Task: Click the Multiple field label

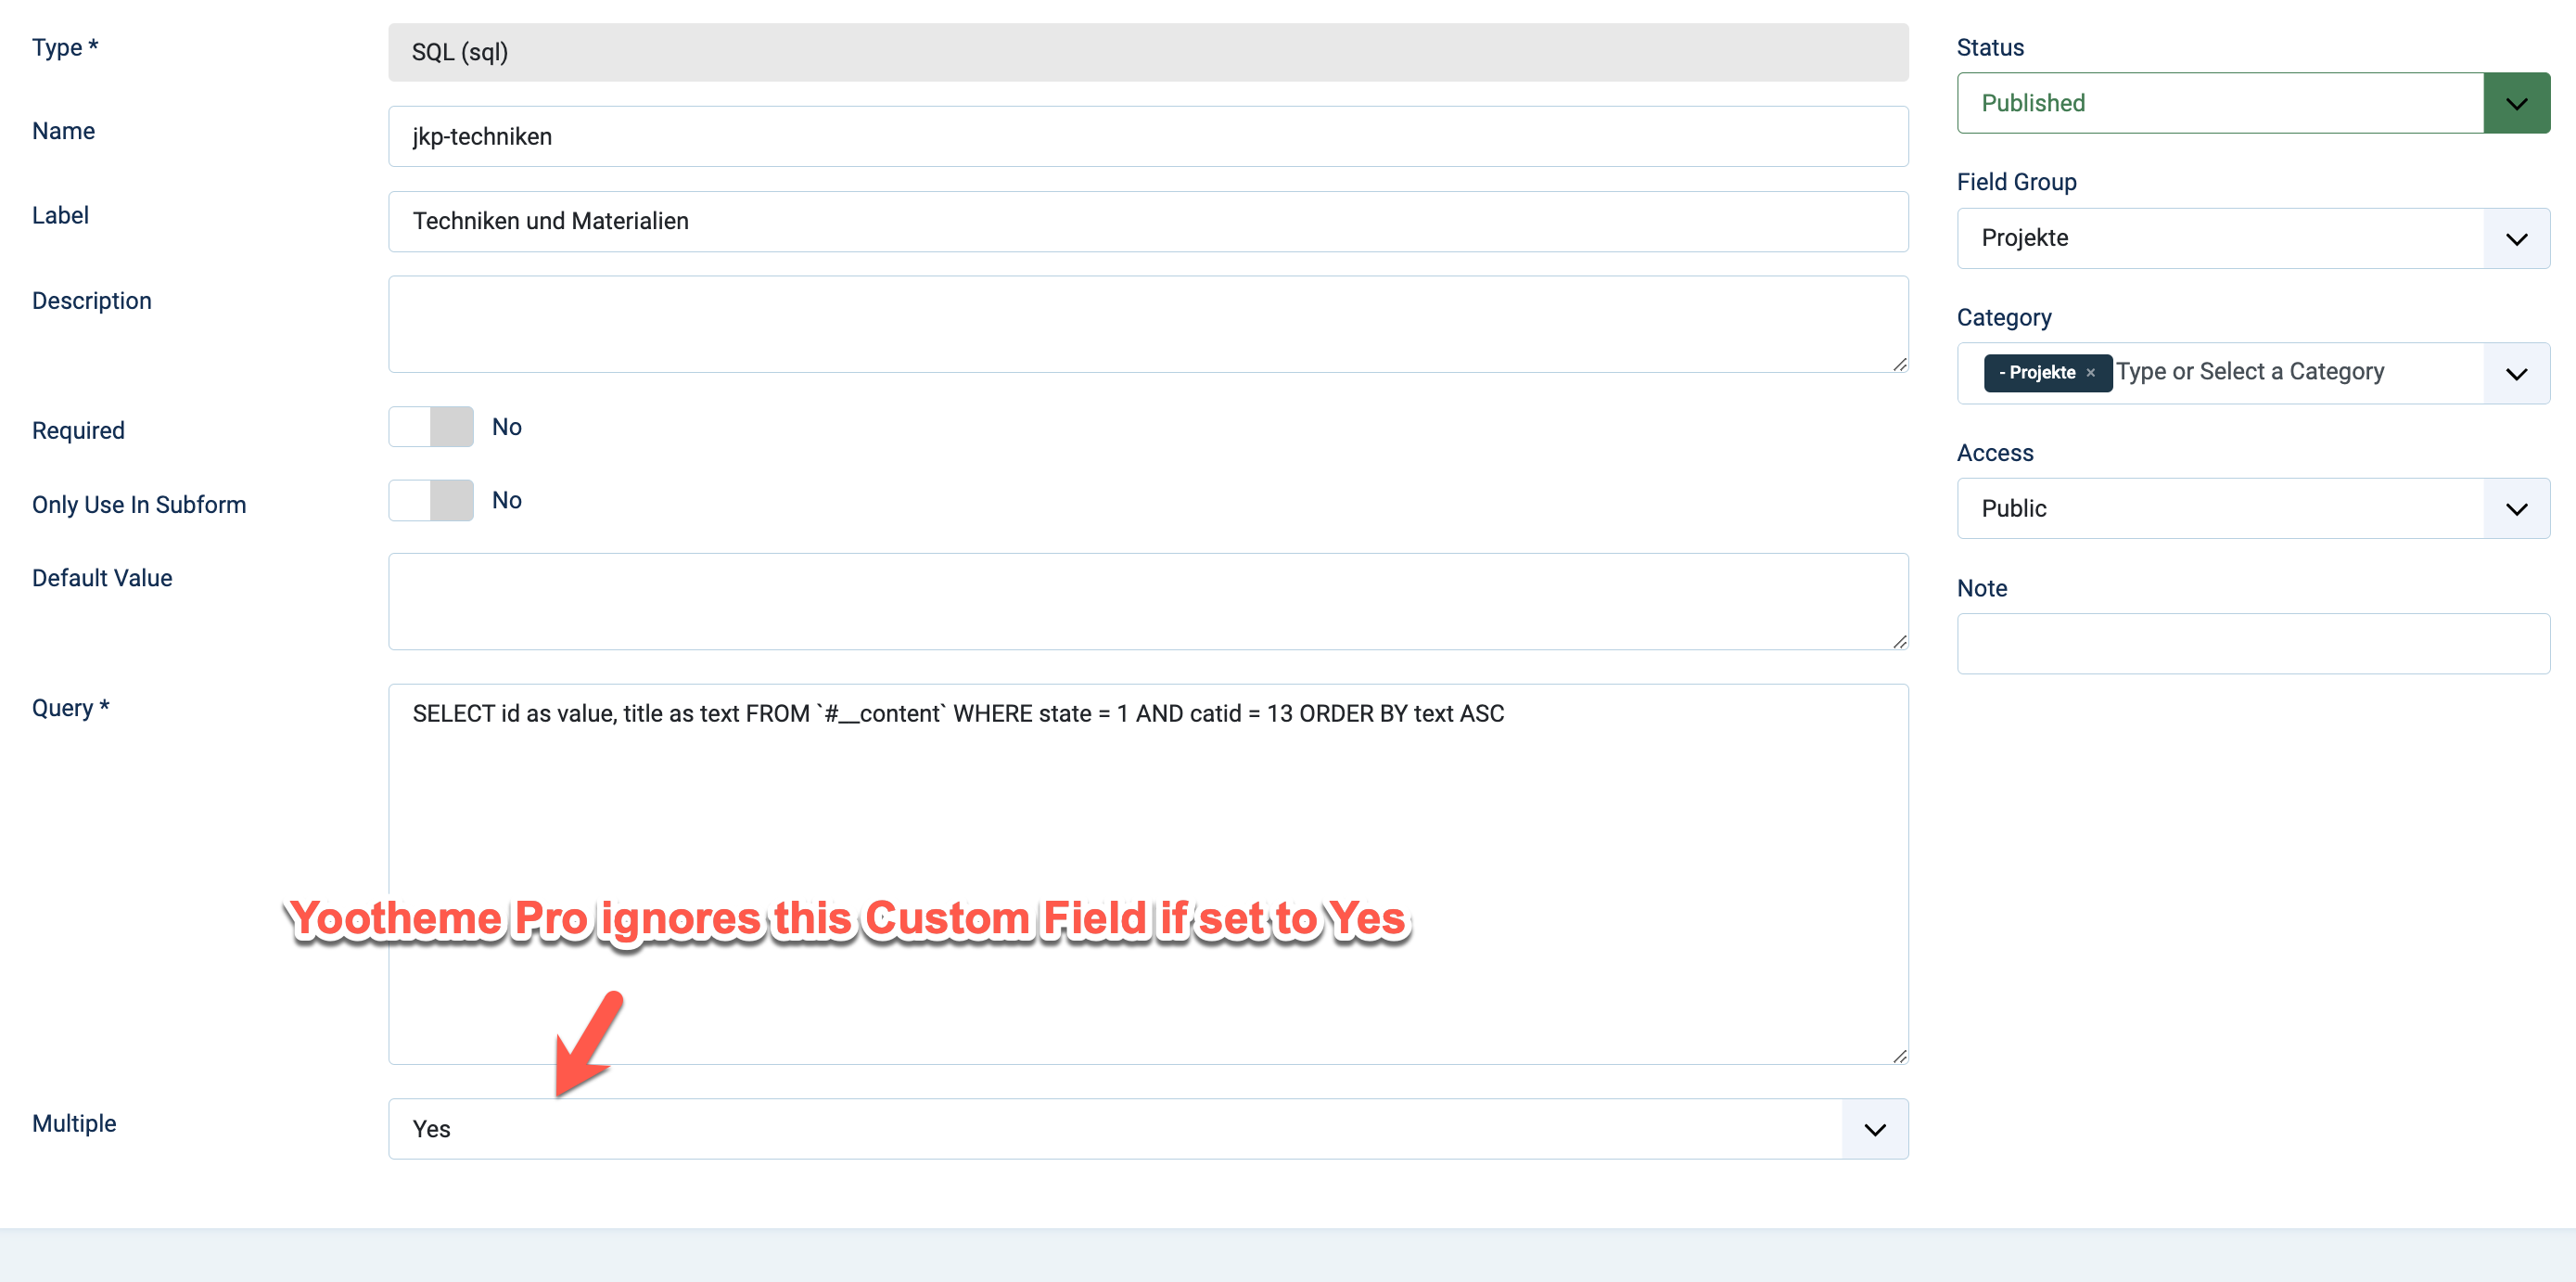Action: tap(74, 1123)
